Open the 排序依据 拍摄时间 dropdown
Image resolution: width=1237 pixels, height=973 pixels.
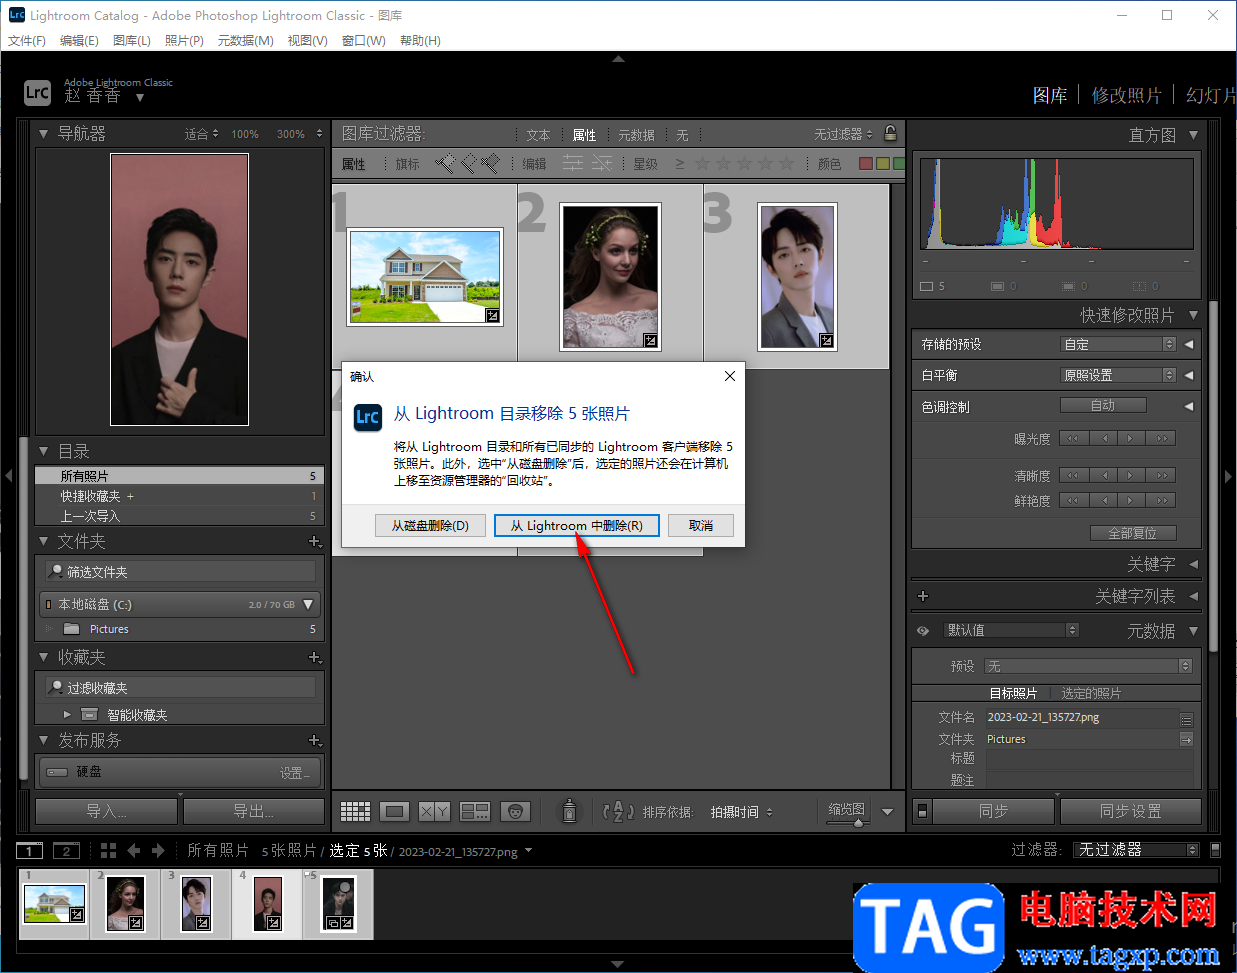pyautogui.click(x=741, y=812)
